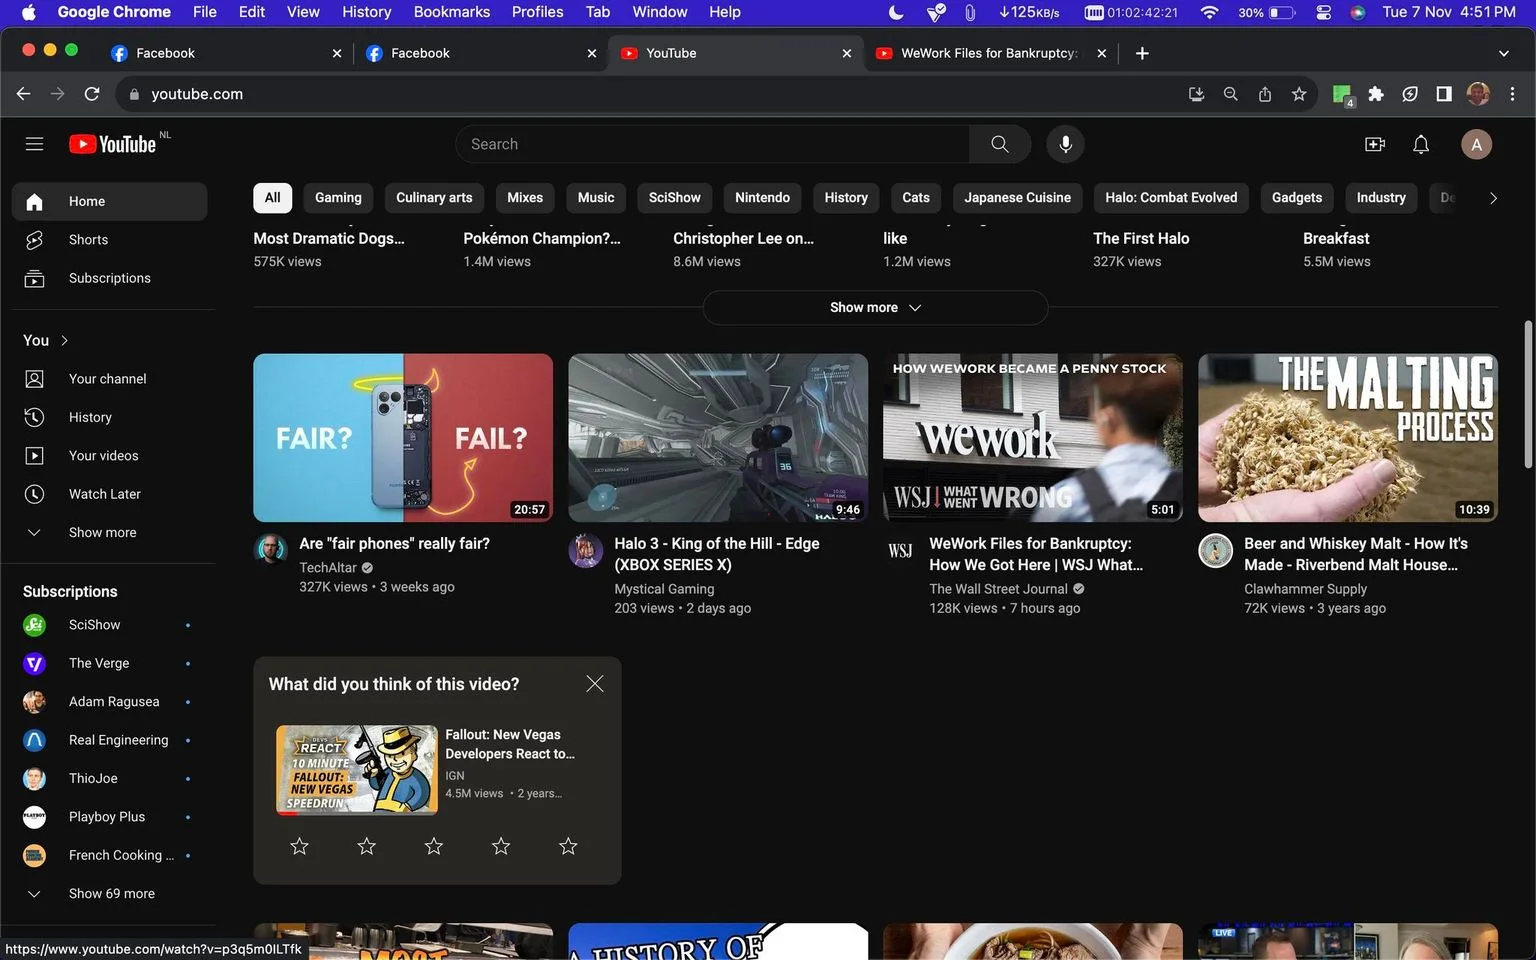Viewport: 1536px width, 960px height.
Task: Open macOS Control Center icon
Action: click(x=1323, y=12)
